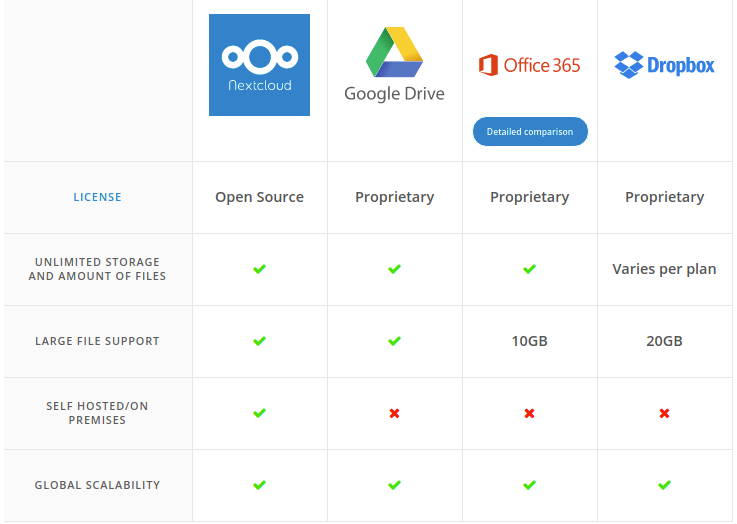The height and width of the screenshot is (524, 737).
Task: Click the LICENSE row link
Action: tap(98, 197)
